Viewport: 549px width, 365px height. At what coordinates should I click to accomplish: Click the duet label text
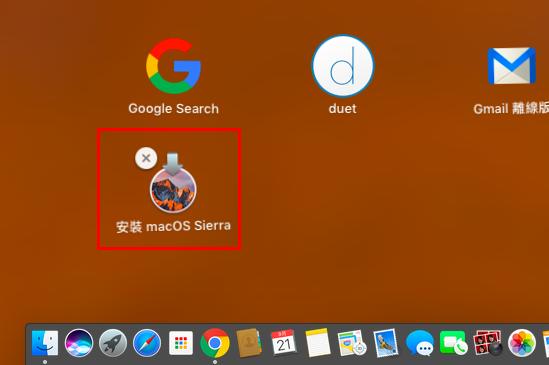tap(342, 109)
